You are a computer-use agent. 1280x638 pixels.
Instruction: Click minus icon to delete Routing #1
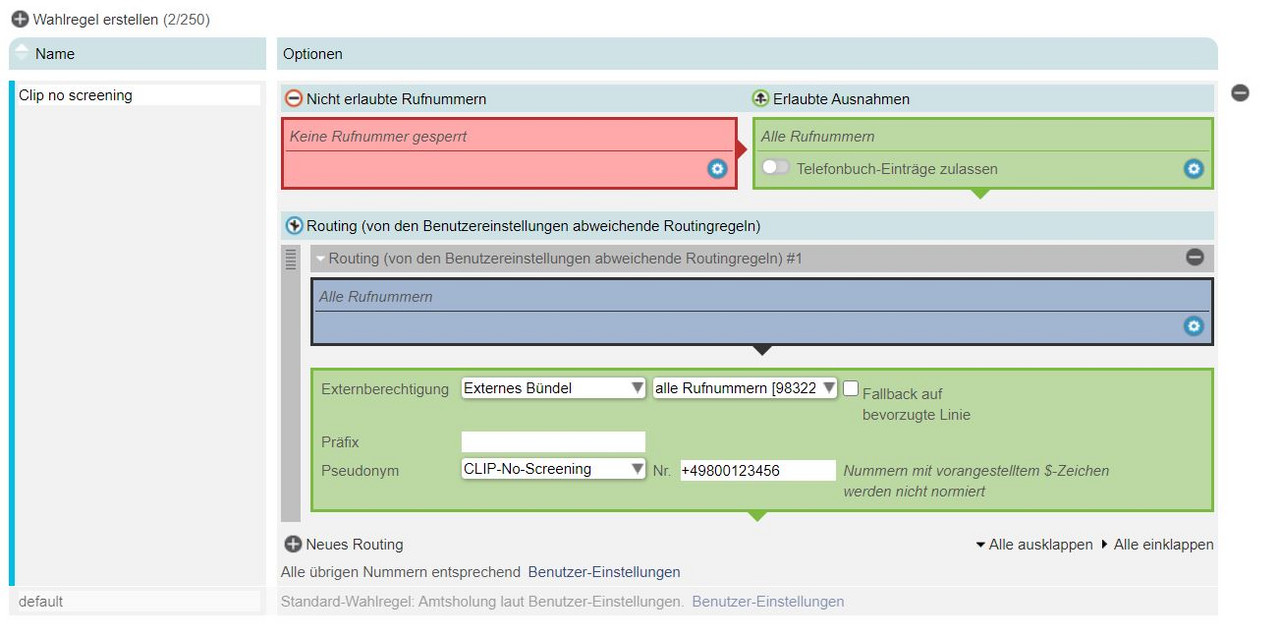[x=1195, y=257]
